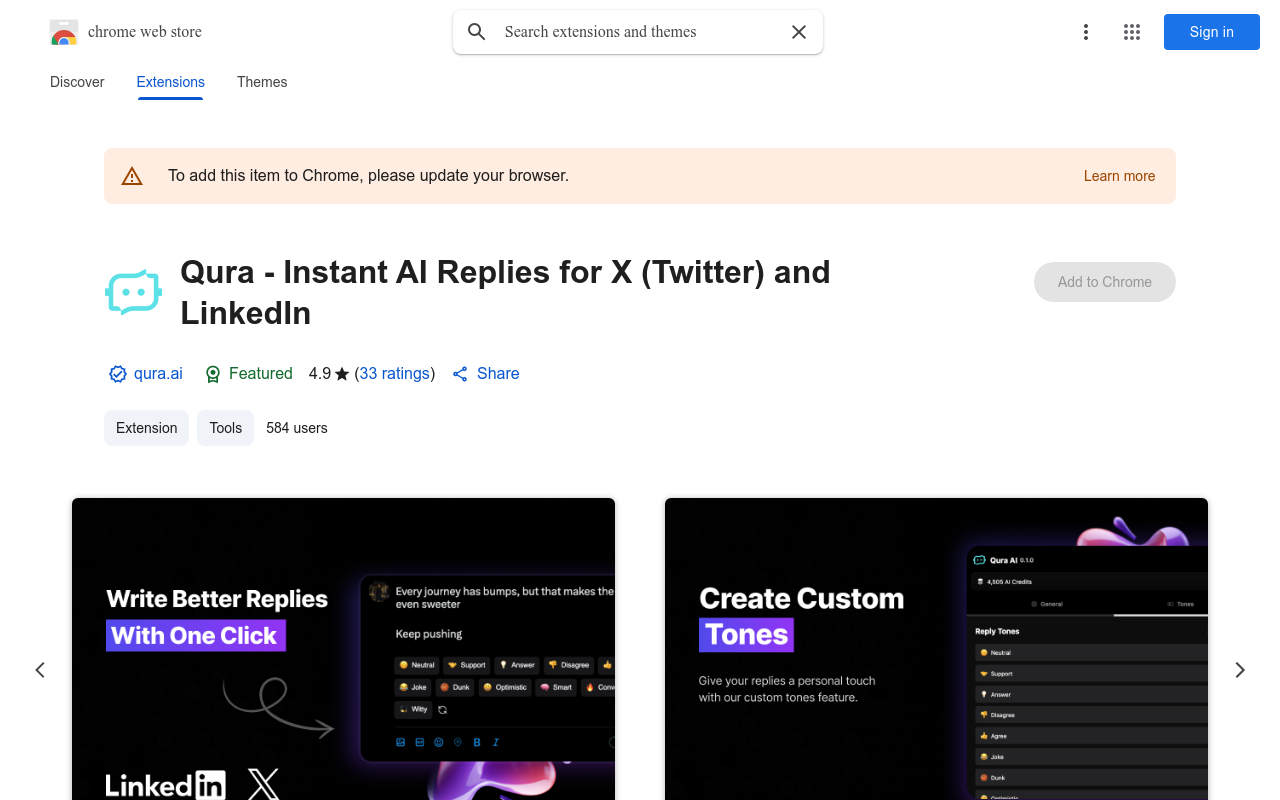Open the qura.ai publisher link
Viewport: 1280px width, 800px height.
click(158, 373)
